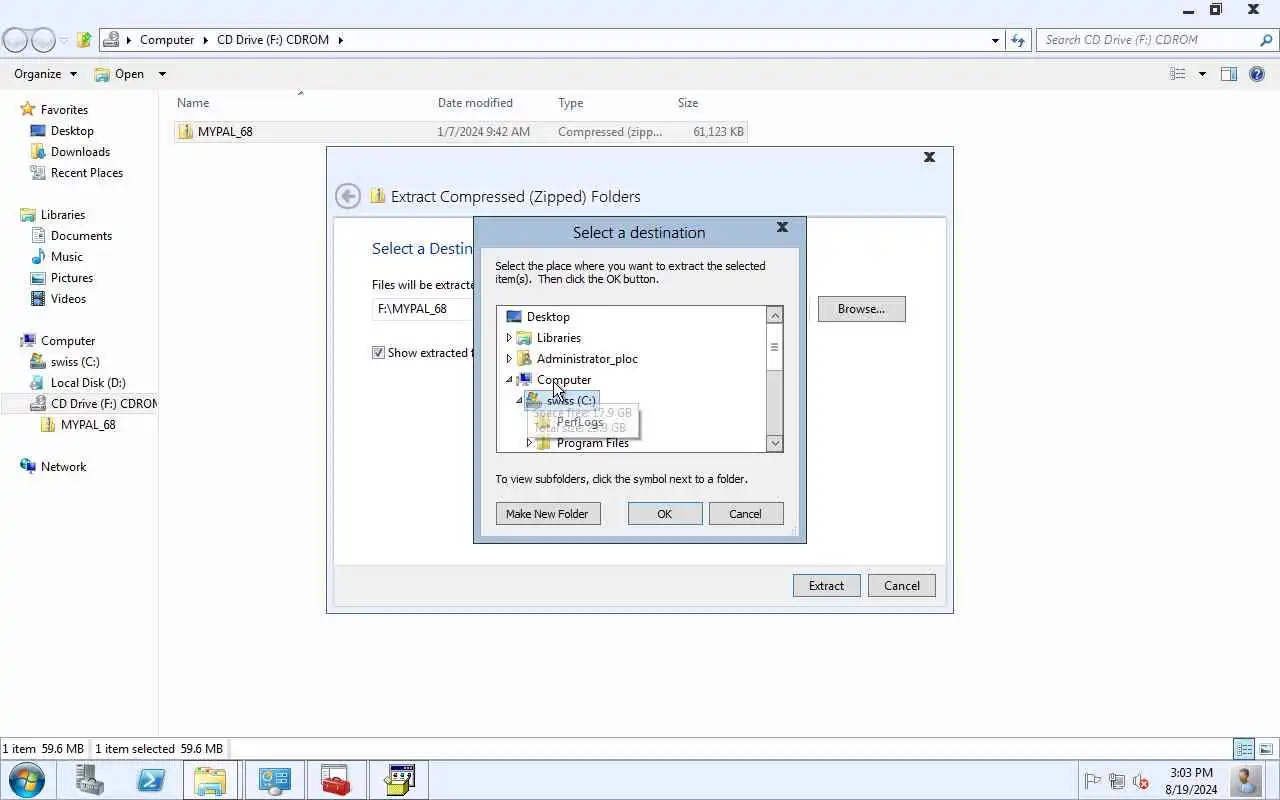Click the Open toolbar button

coord(120,74)
